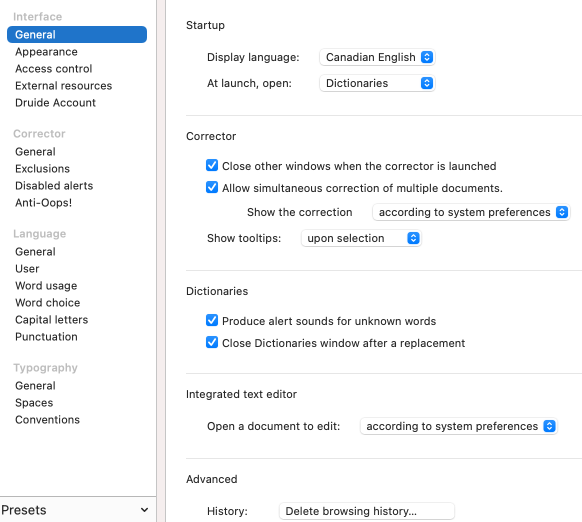Screen dimensions: 582x522
Task: Open the Show tooltips dropdown
Action: 361,238
